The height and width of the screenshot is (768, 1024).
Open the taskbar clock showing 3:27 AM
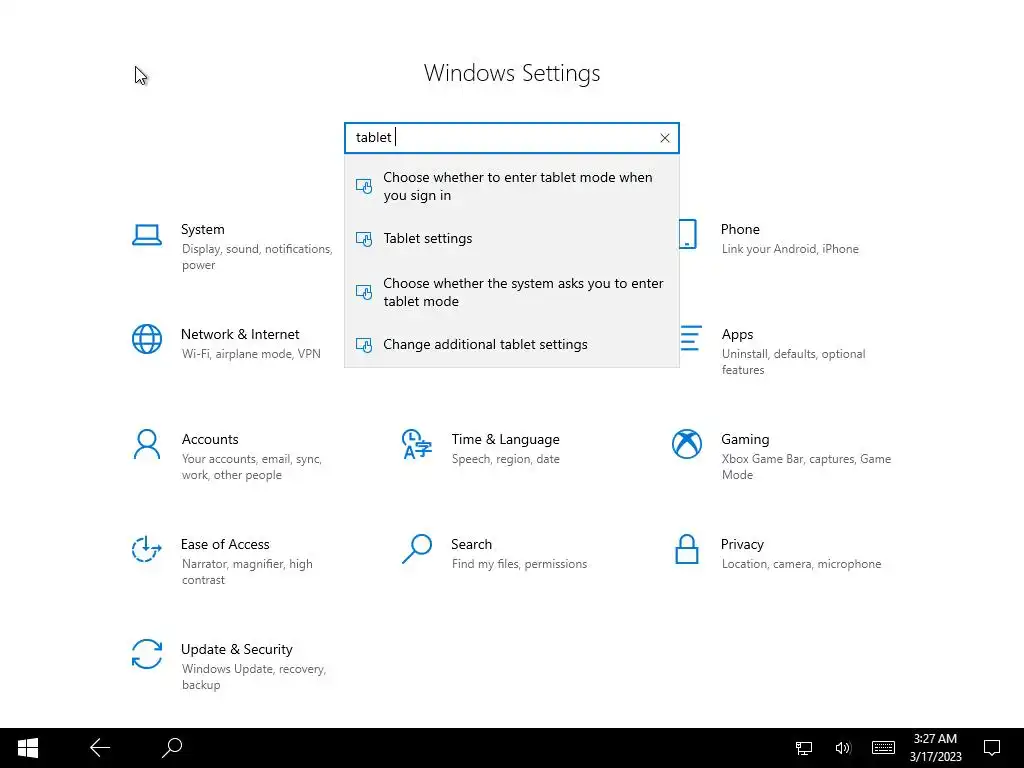(x=935, y=748)
